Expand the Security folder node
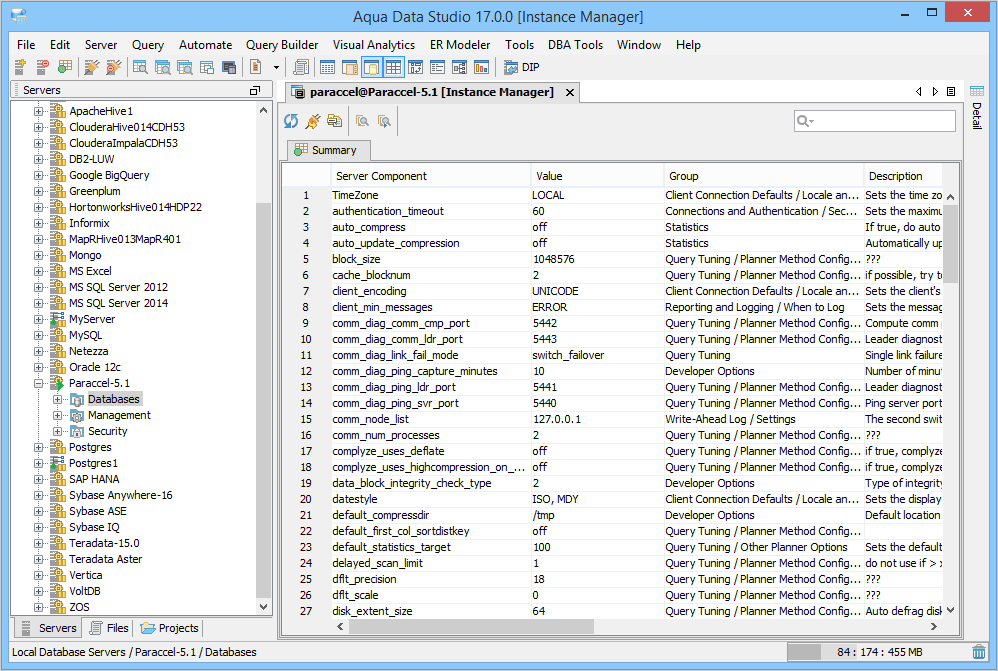Screen dimensions: 998x671 pos(57,432)
